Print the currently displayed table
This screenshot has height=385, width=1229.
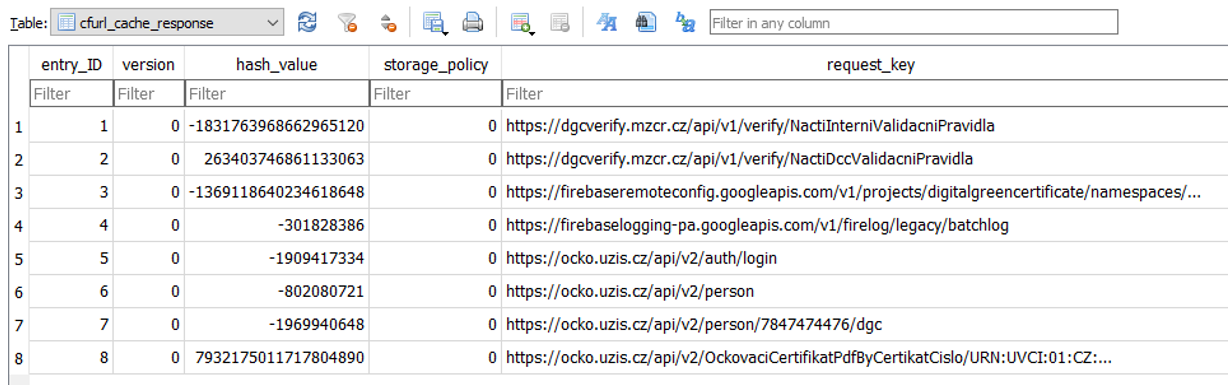click(472, 22)
